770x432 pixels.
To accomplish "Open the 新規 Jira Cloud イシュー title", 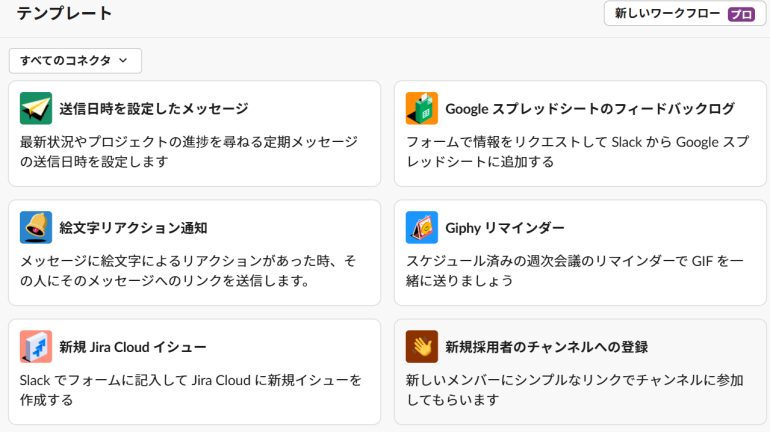I will [x=133, y=346].
